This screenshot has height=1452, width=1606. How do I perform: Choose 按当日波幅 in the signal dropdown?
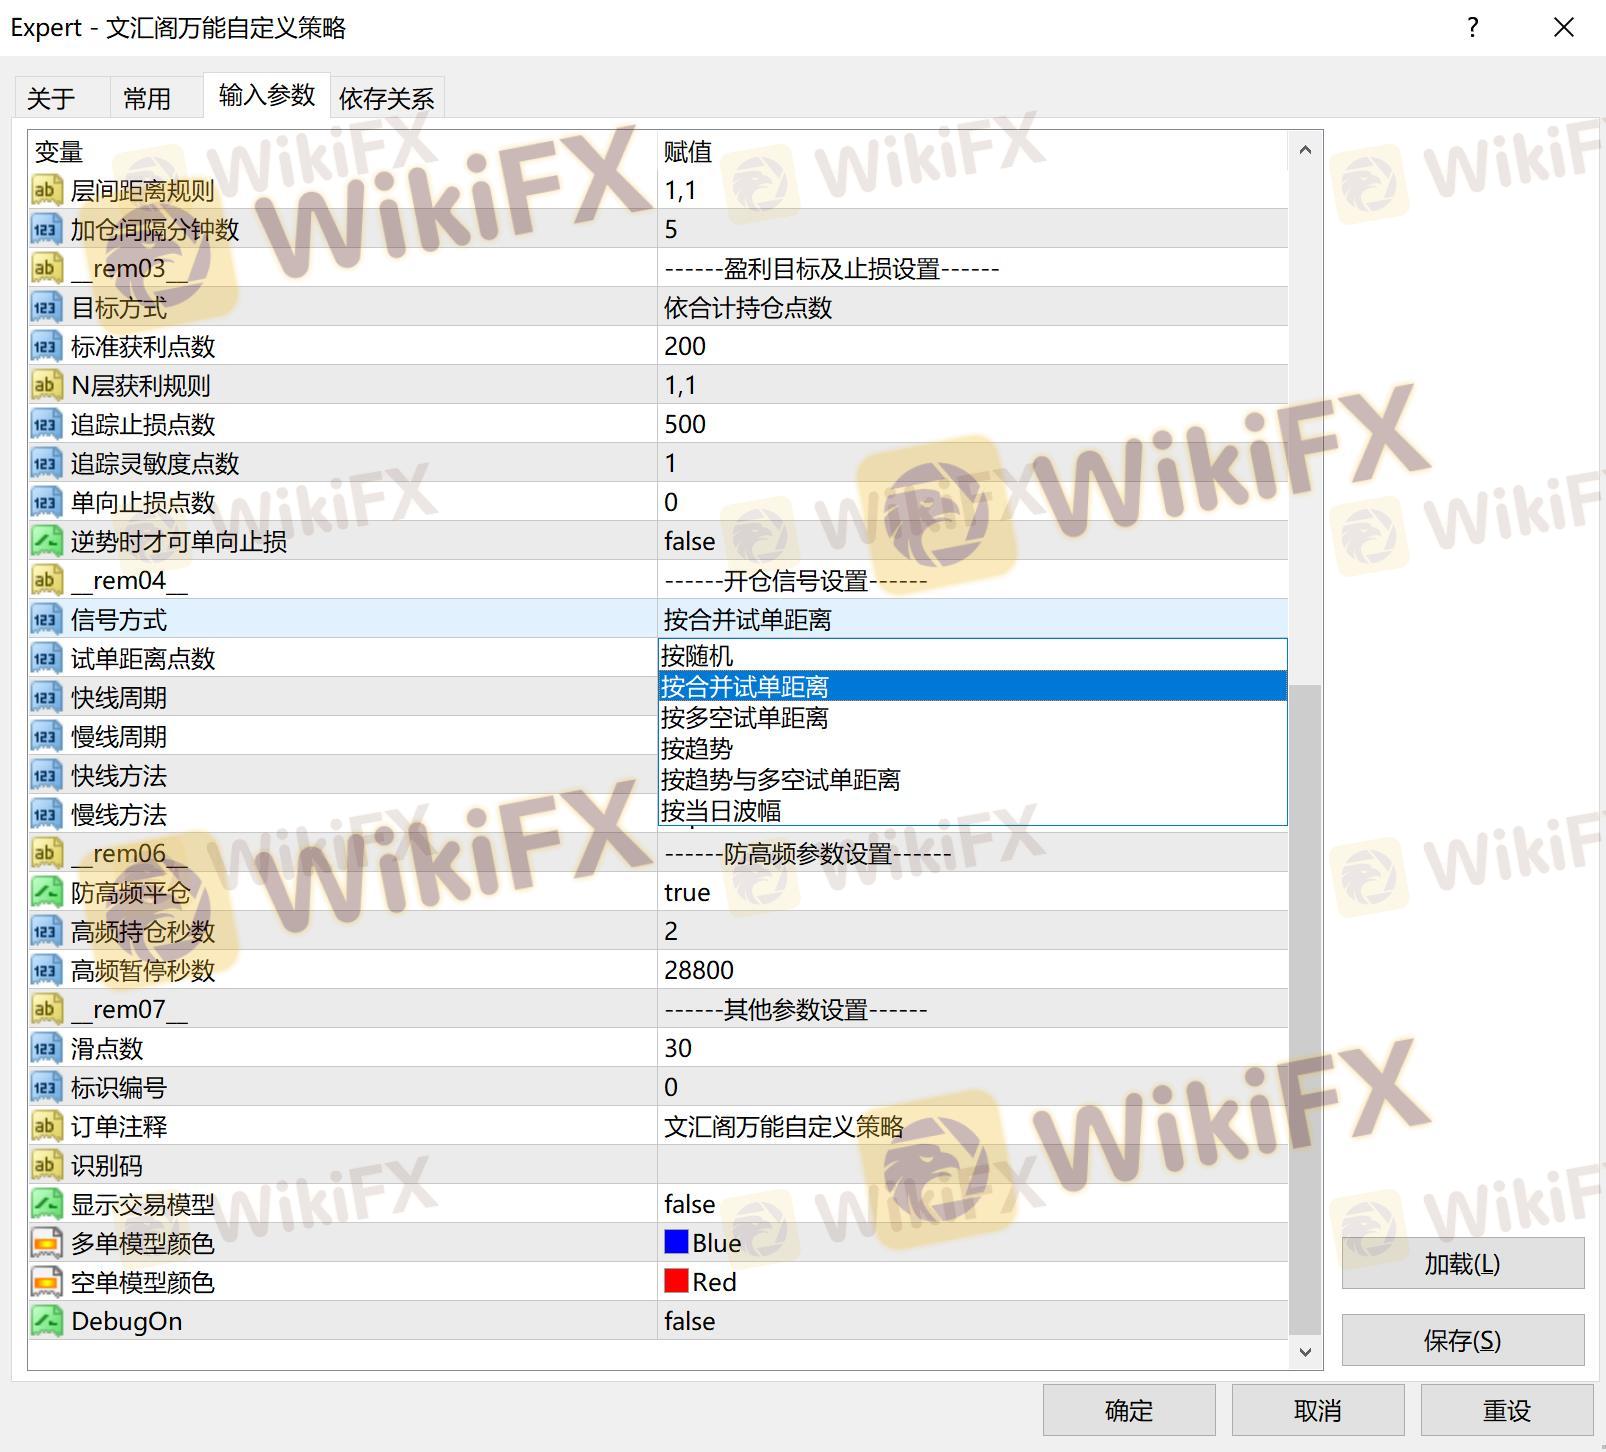click(721, 811)
